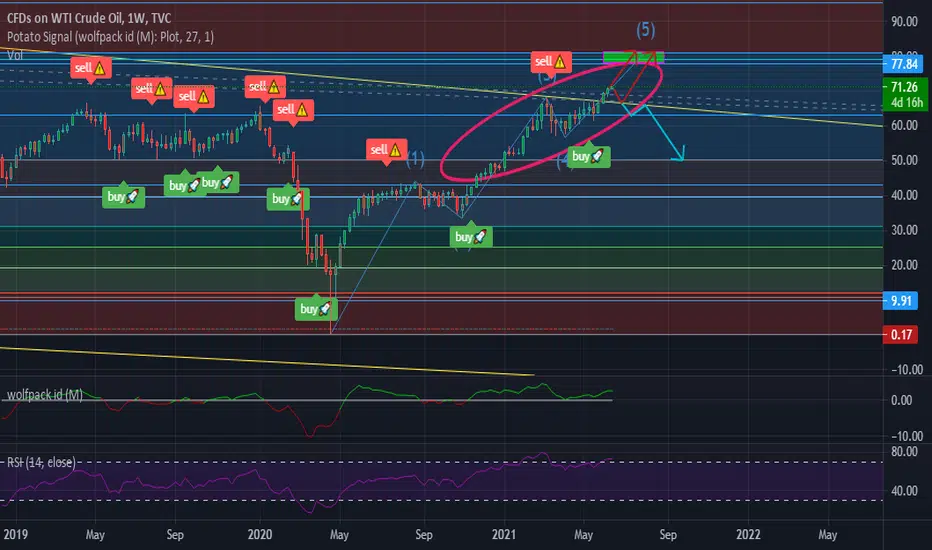
Task: Click the May label after 2022
Action: click(x=827, y=535)
